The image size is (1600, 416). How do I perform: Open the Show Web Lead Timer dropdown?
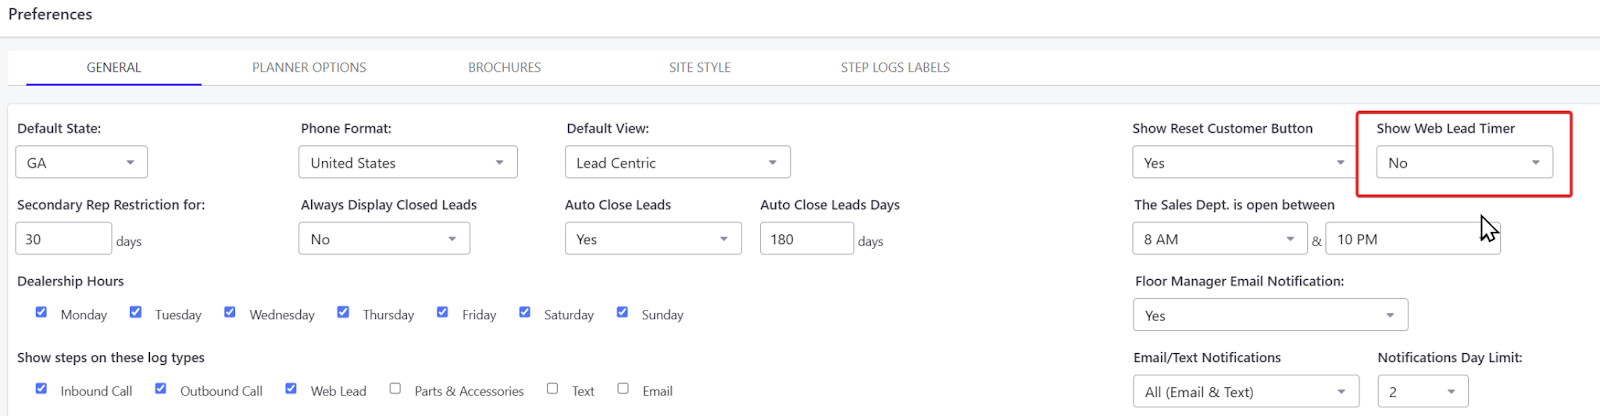1464,163
